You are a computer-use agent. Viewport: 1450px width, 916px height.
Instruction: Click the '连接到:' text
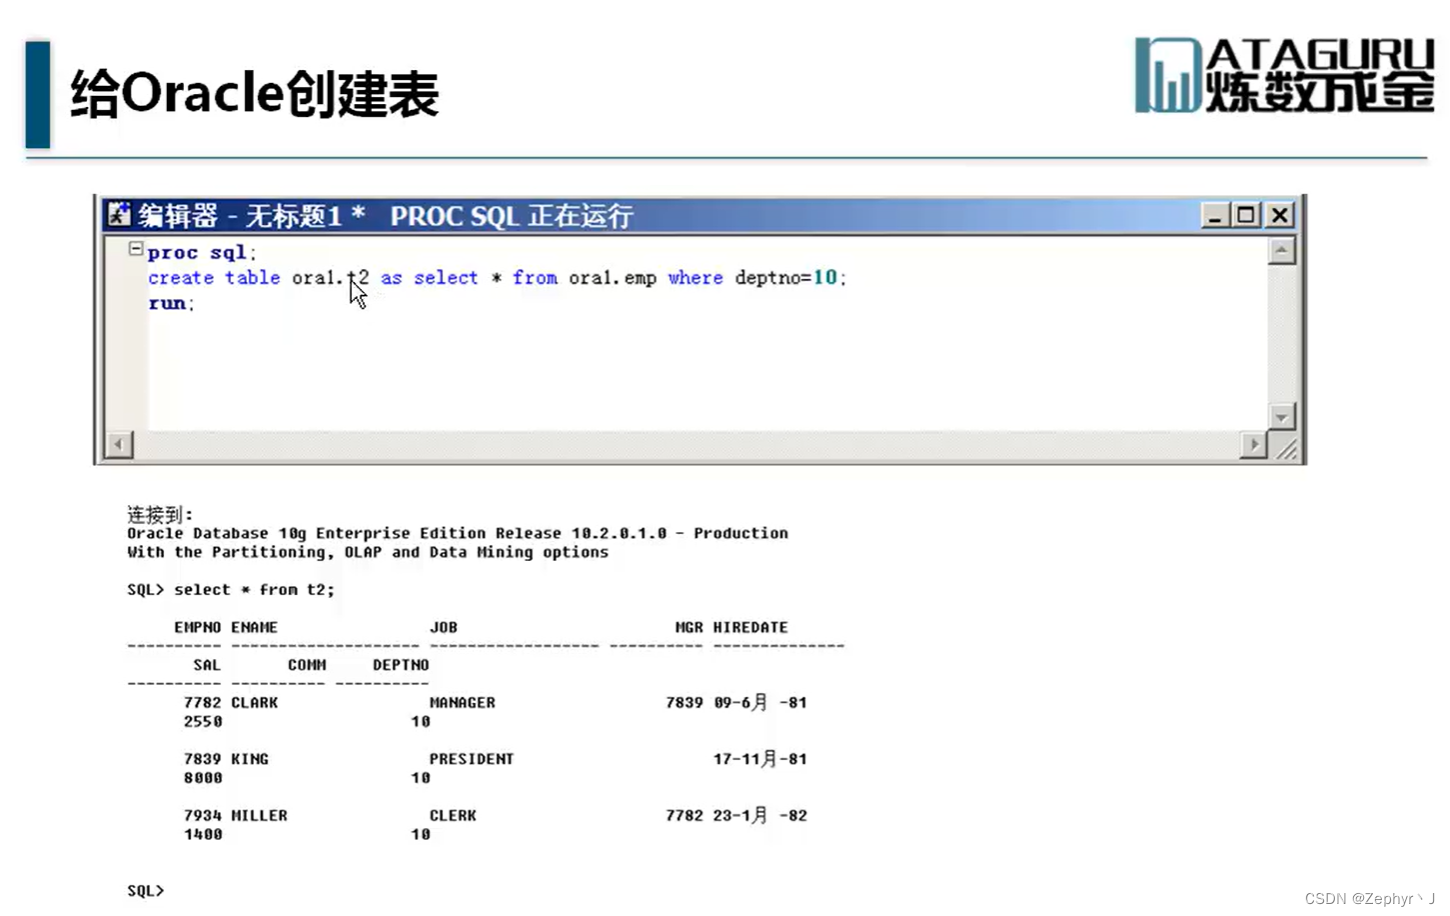pyautogui.click(x=160, y=514)
